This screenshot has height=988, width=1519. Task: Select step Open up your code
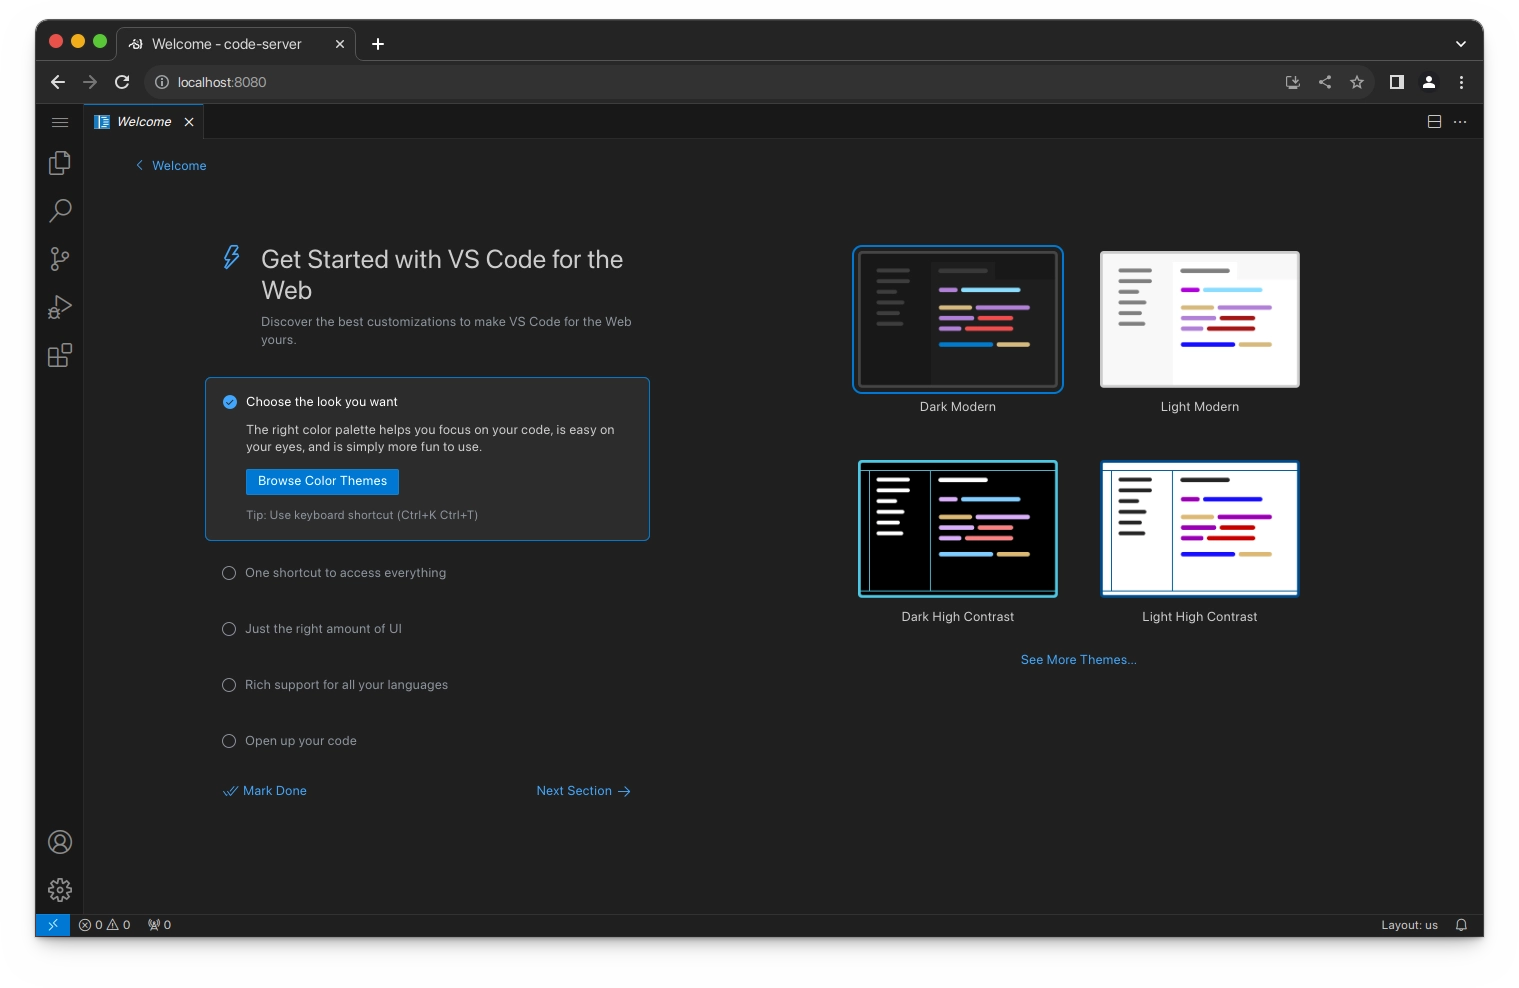[x=289, y=741]
